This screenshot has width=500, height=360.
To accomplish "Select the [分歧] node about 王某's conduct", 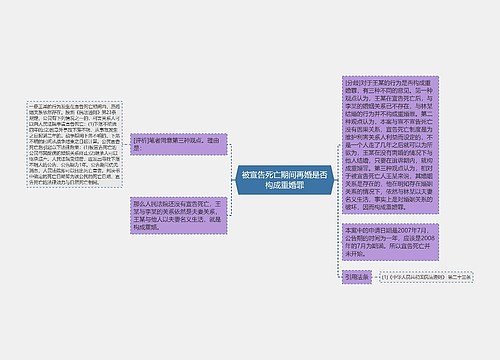I will pyautogui.click(x=390, y=145).
